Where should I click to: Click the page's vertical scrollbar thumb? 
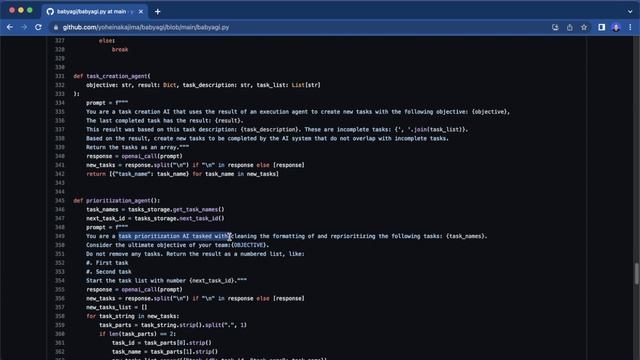click(636, 274)
